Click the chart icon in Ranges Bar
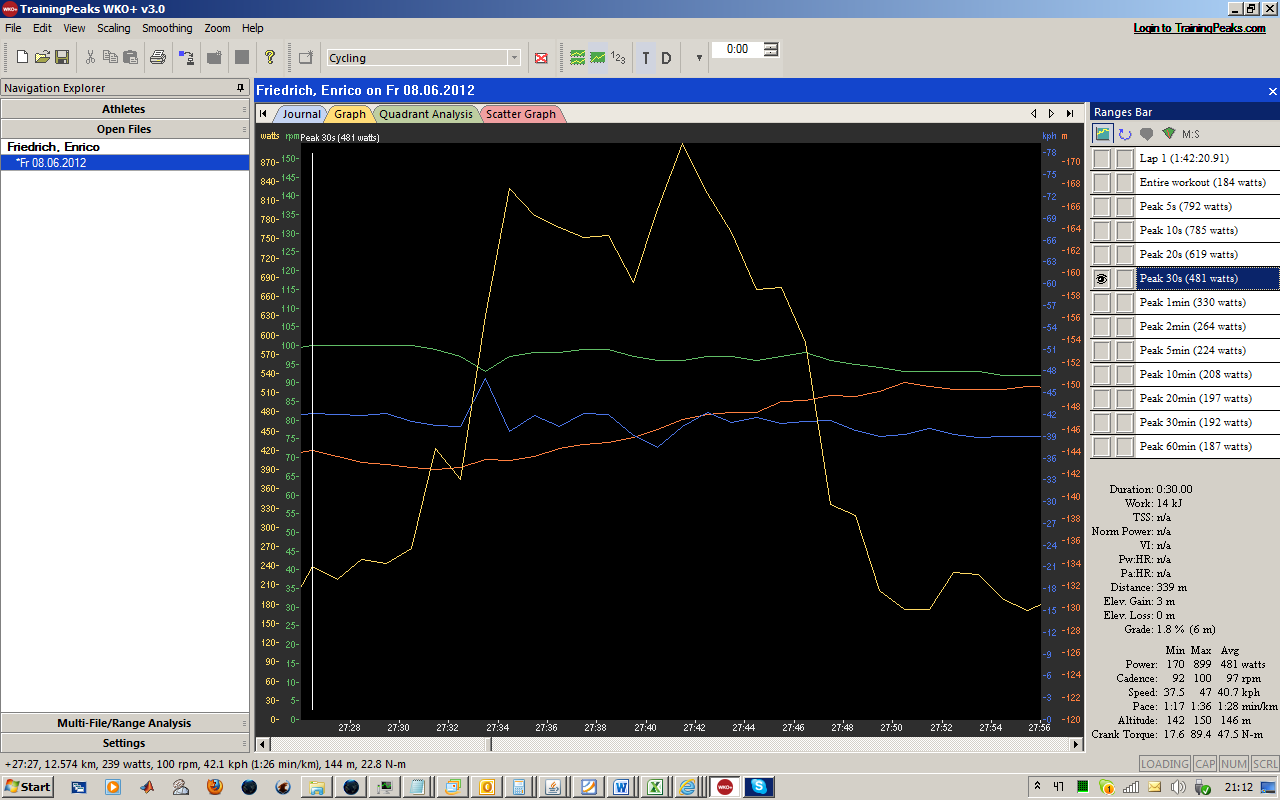 1103,133
